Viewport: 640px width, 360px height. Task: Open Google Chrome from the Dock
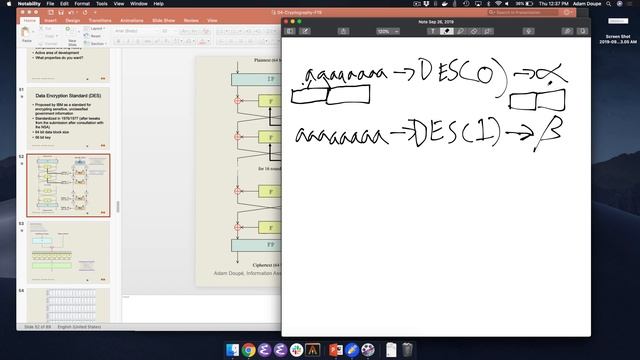249,350
